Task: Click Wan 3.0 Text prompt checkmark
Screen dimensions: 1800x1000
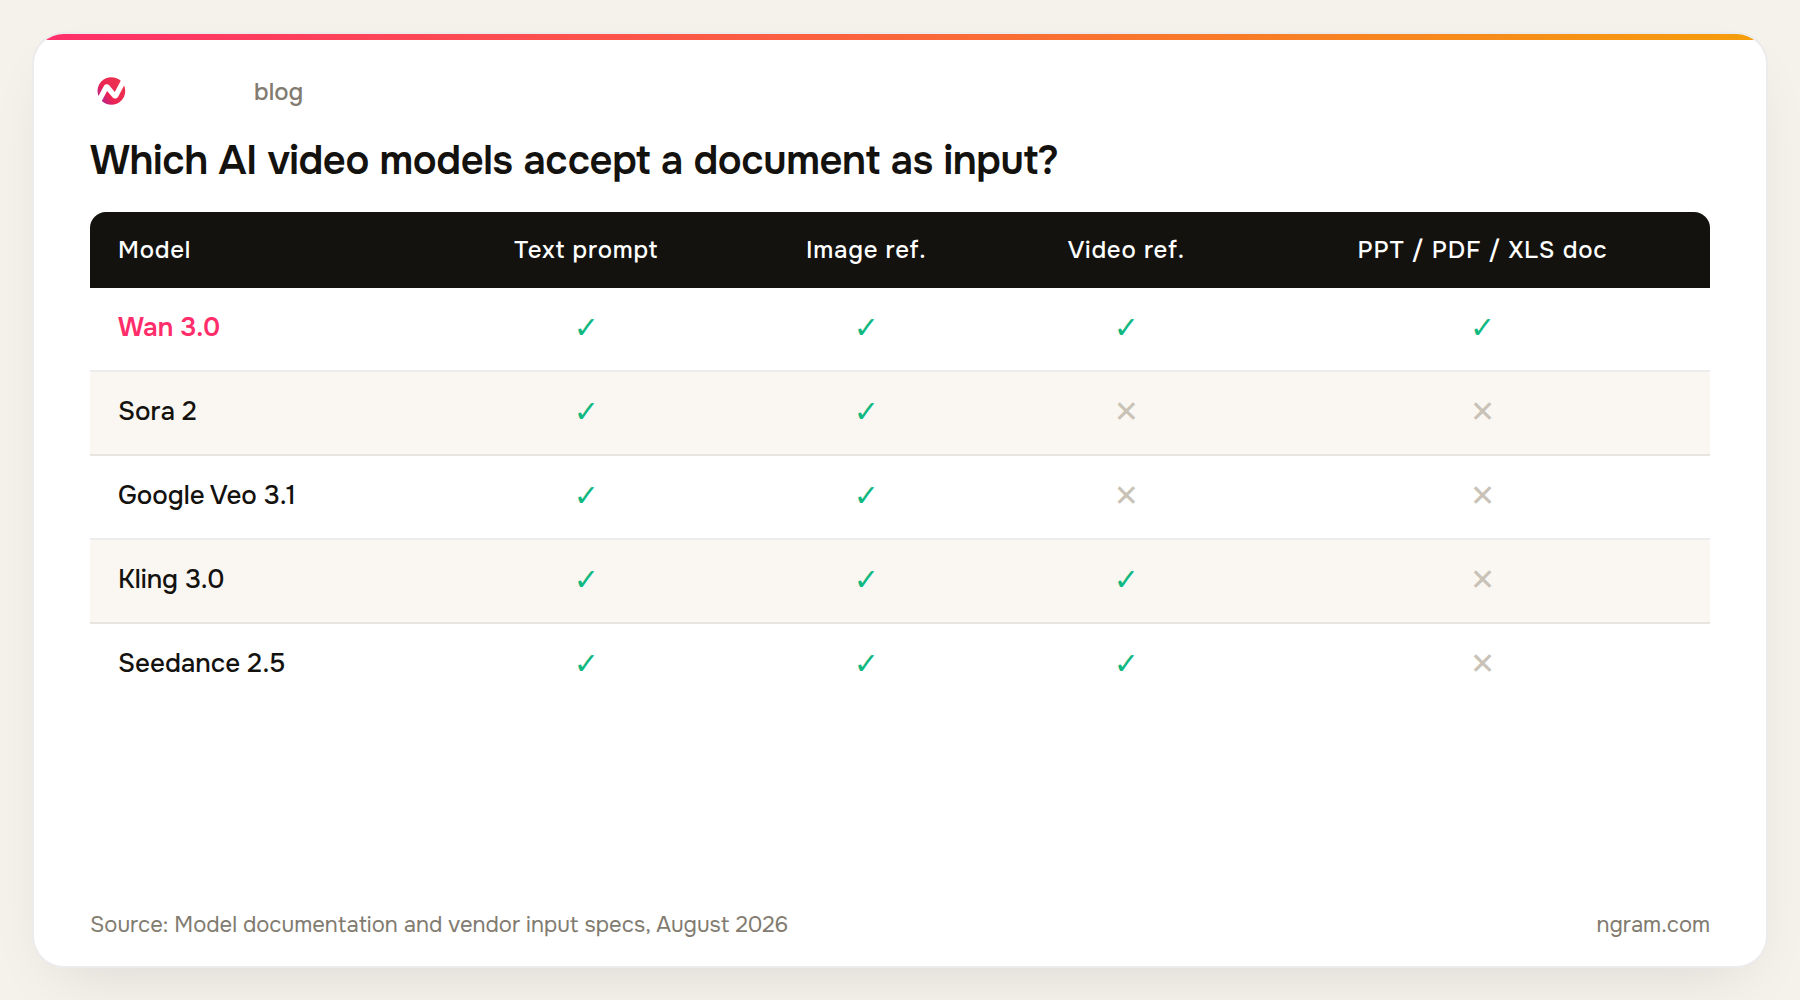Action: [x=586, y=327]
